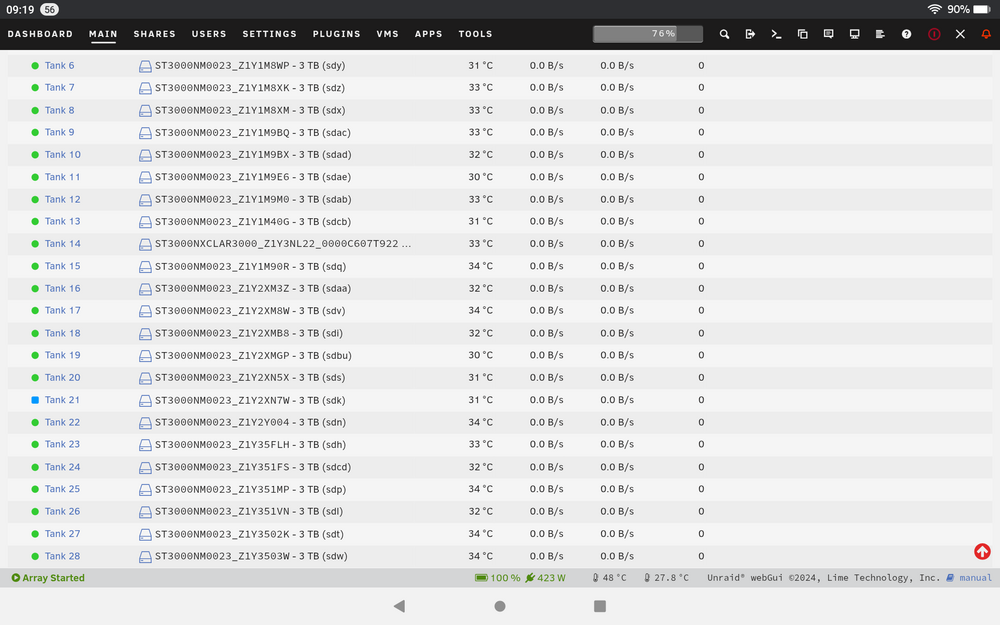Screen dimensions: 1000x625
Task: Open the Tank 15 disk link
Action: (62, 266)
